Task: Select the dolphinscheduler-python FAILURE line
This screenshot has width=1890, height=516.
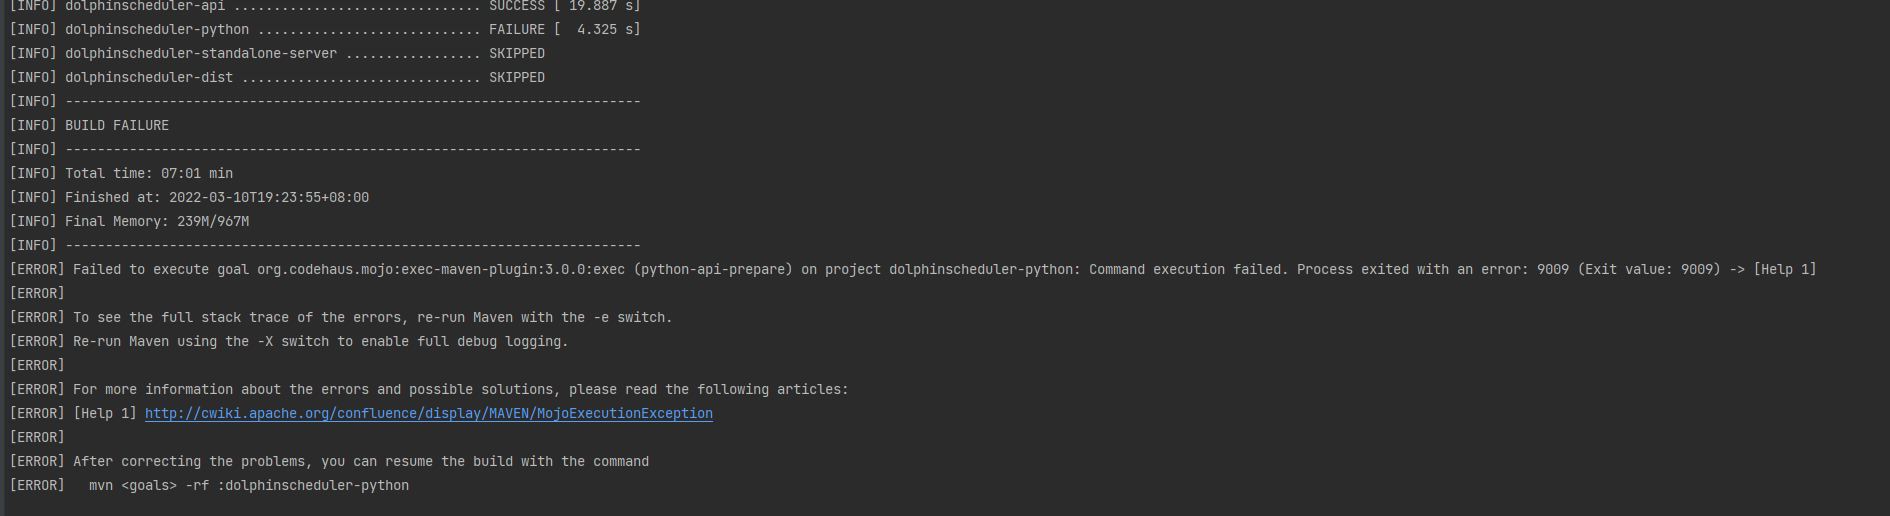Action: click(x=325, y=30)
